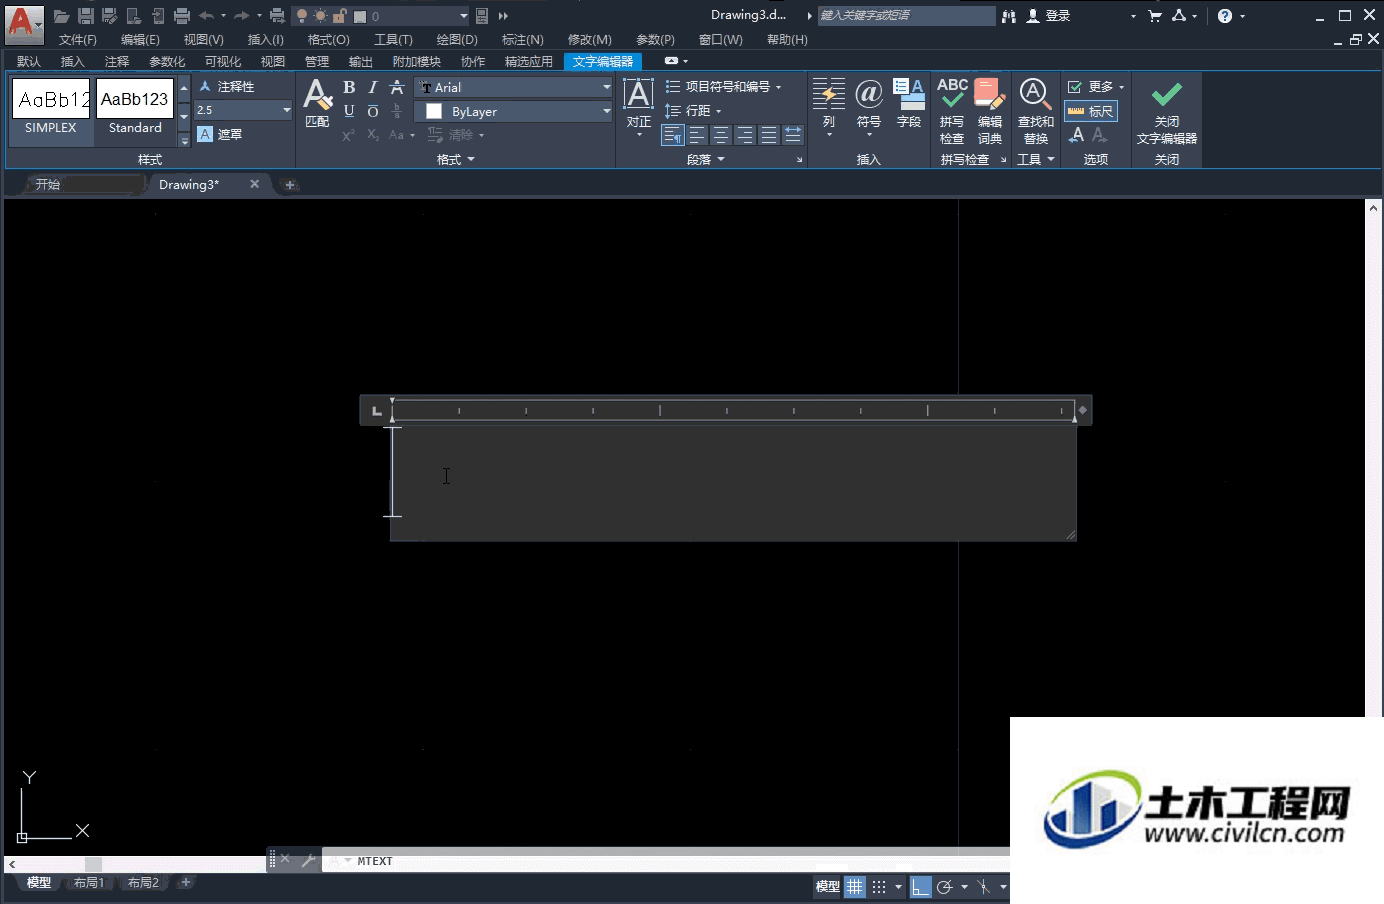Expand the Tools panel
Viewport: 1384px width, 904px height.
[x=1036, y=160]
